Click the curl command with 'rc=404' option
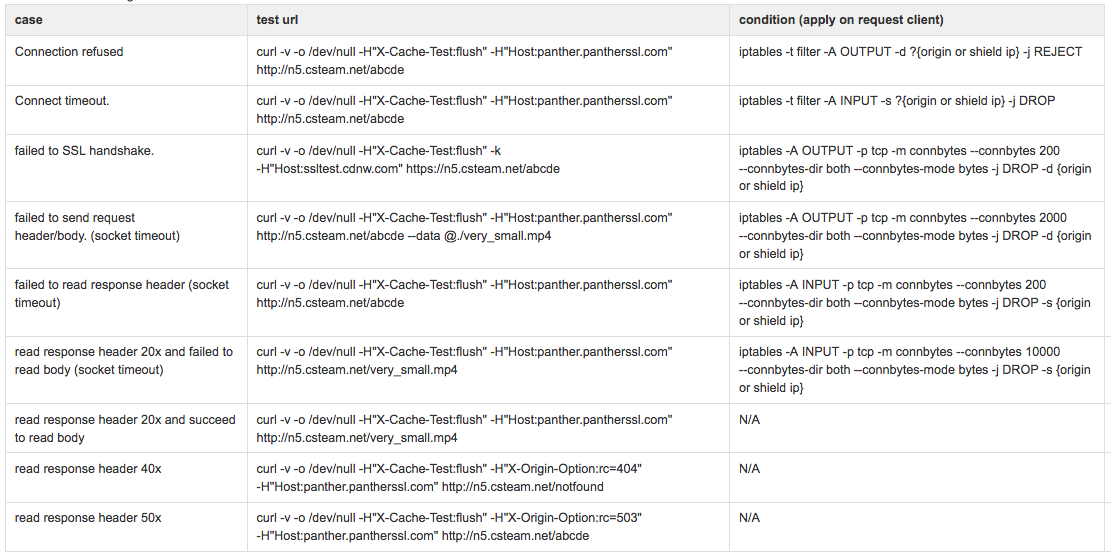1111x558 pixels. 449,478
